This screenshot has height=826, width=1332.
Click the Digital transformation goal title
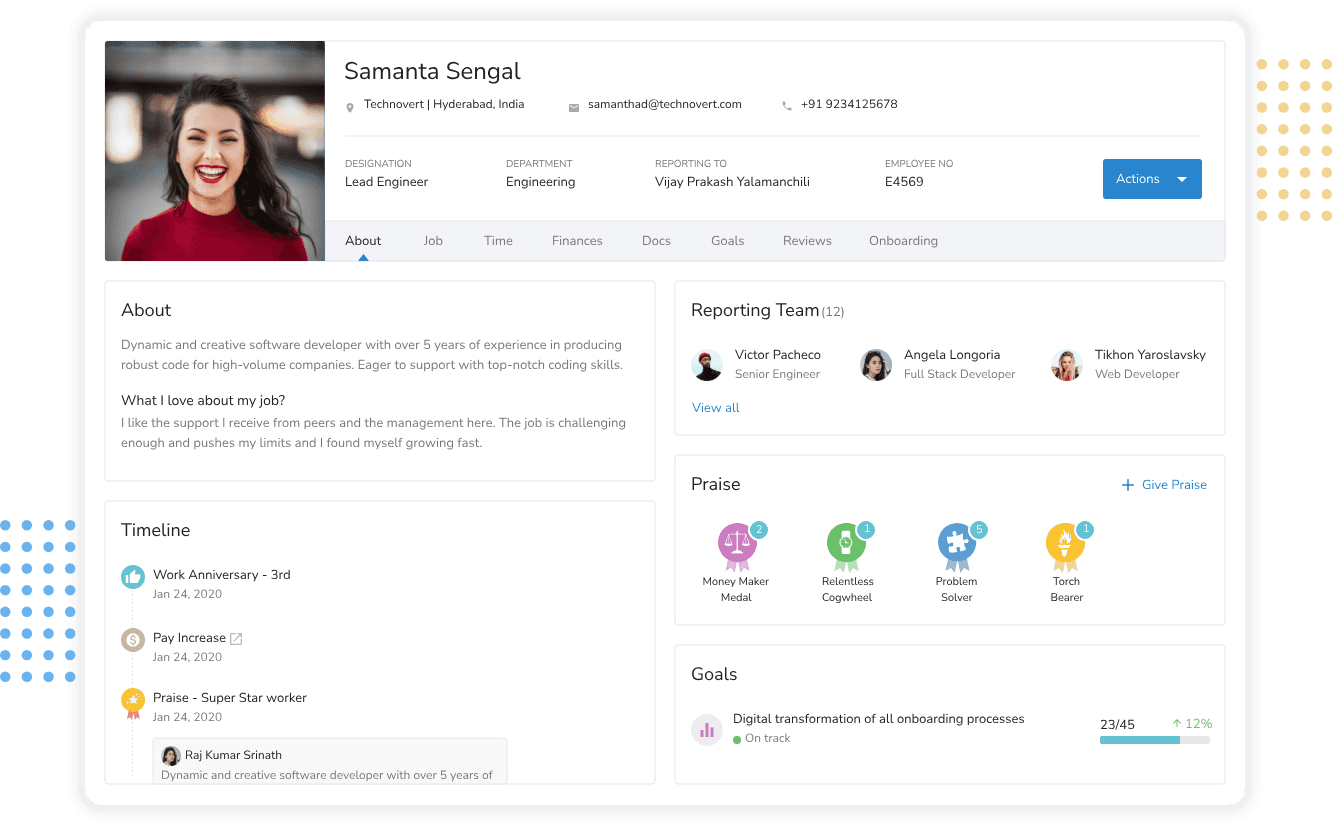[879, 719]
